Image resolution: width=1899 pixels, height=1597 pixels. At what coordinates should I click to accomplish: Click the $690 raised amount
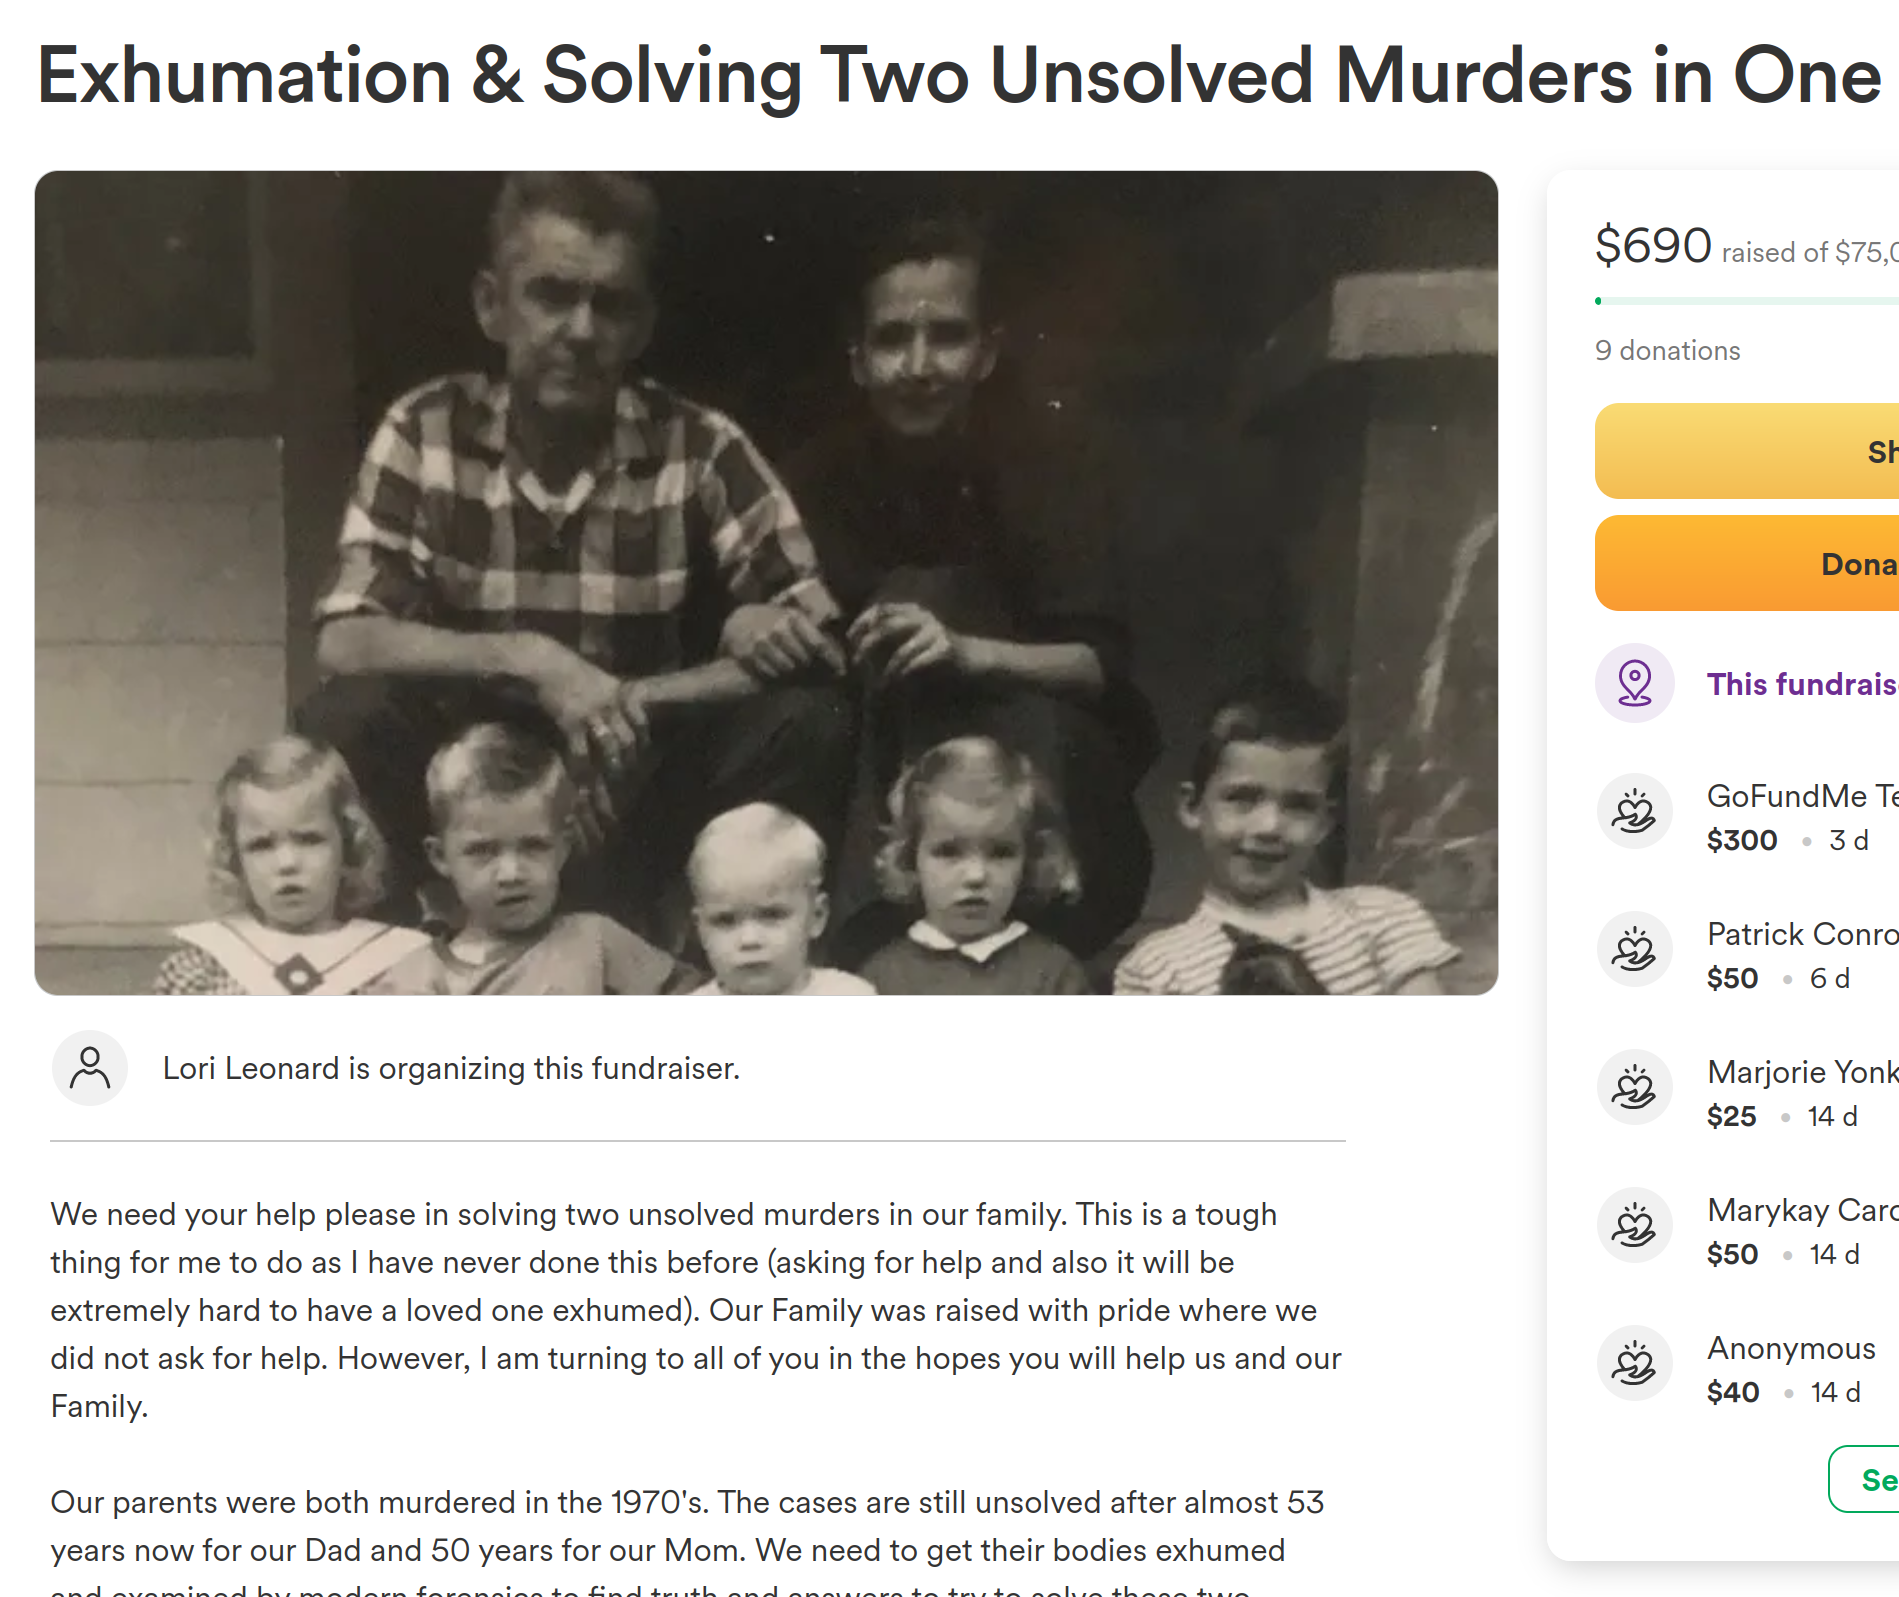[1653, 245]
